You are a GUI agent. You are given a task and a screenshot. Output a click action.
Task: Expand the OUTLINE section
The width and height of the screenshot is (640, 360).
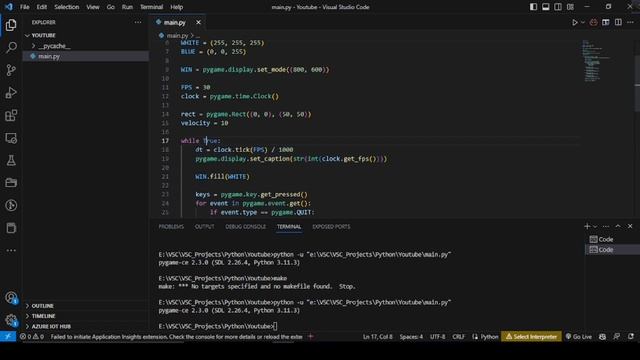click(x=85, y=306)
